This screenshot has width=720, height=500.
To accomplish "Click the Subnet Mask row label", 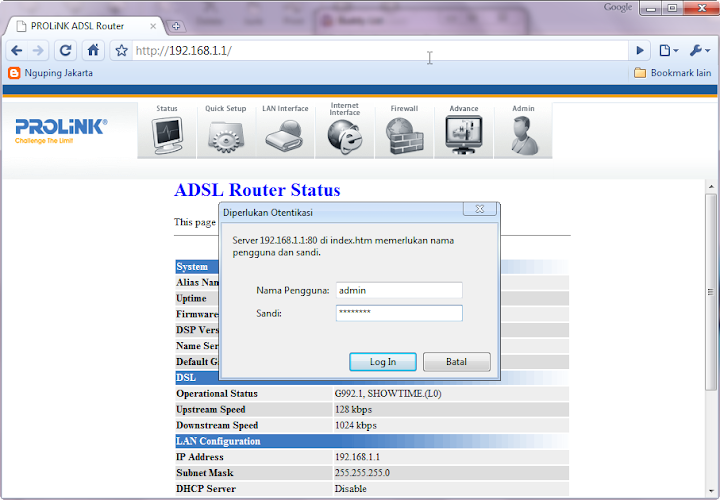I will [x=205, y=473].
